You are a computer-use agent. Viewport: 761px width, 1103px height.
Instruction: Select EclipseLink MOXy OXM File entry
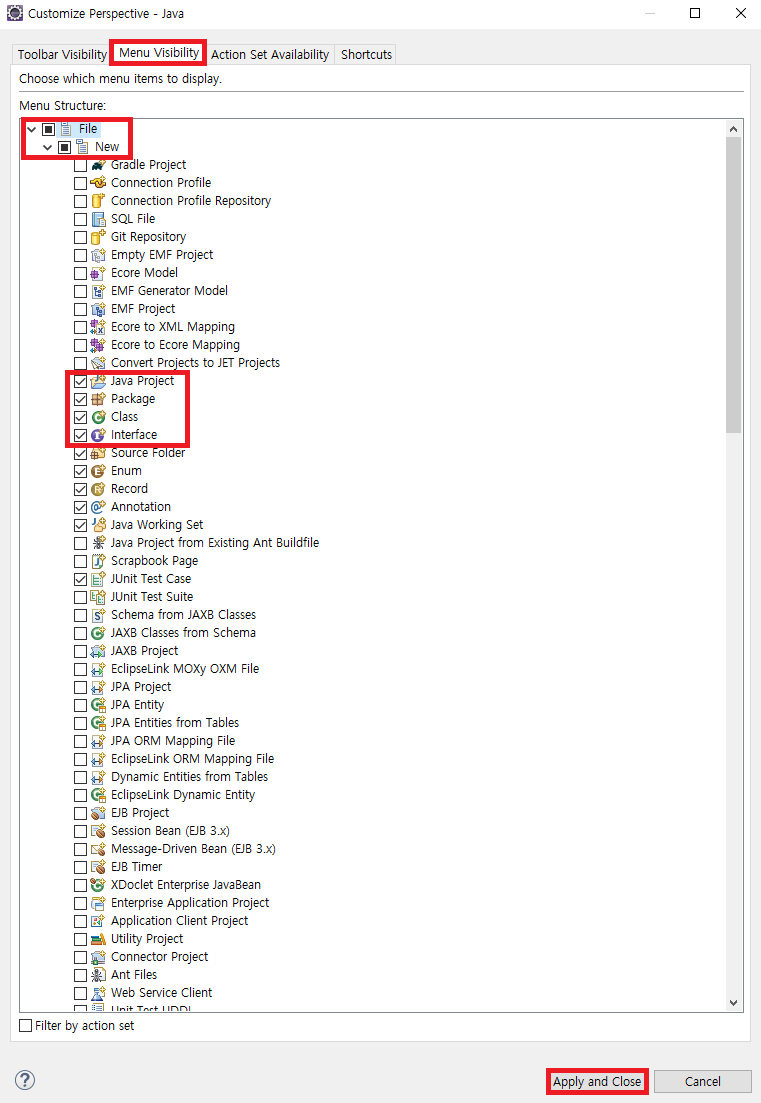[185, 669]
